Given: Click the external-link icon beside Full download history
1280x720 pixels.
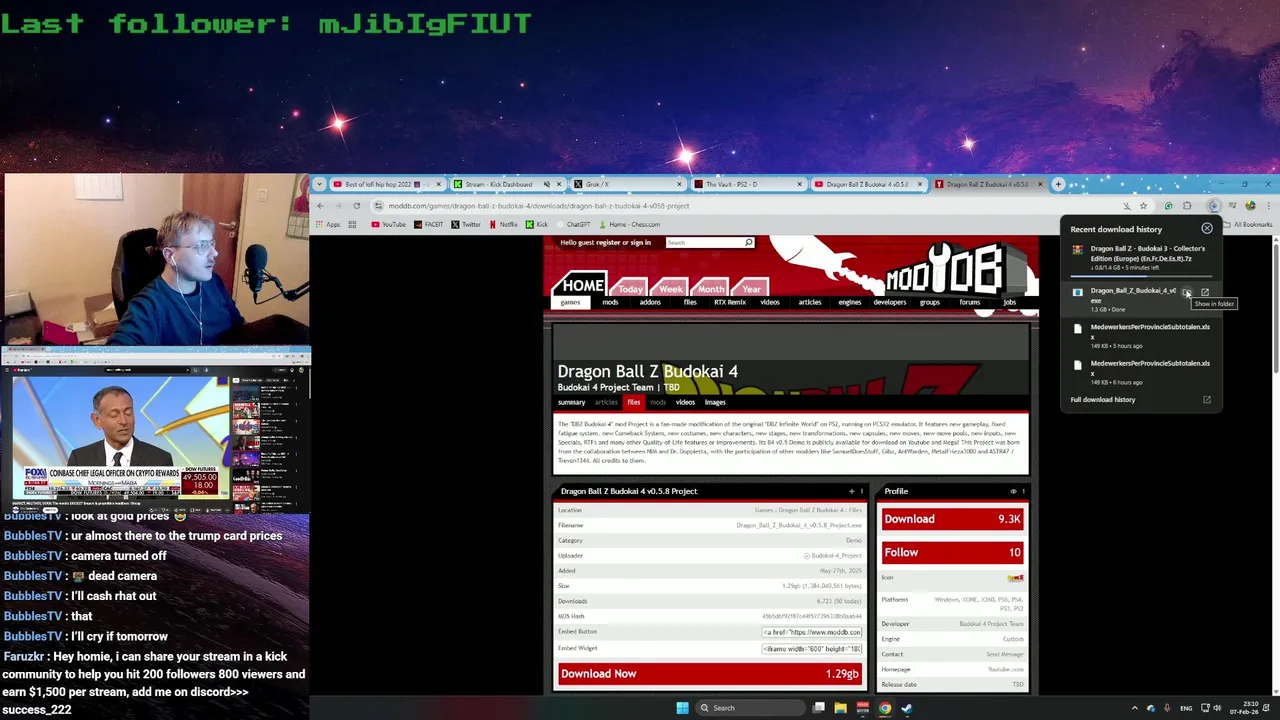Looking at the screenshot, I should click(1207, 400).
